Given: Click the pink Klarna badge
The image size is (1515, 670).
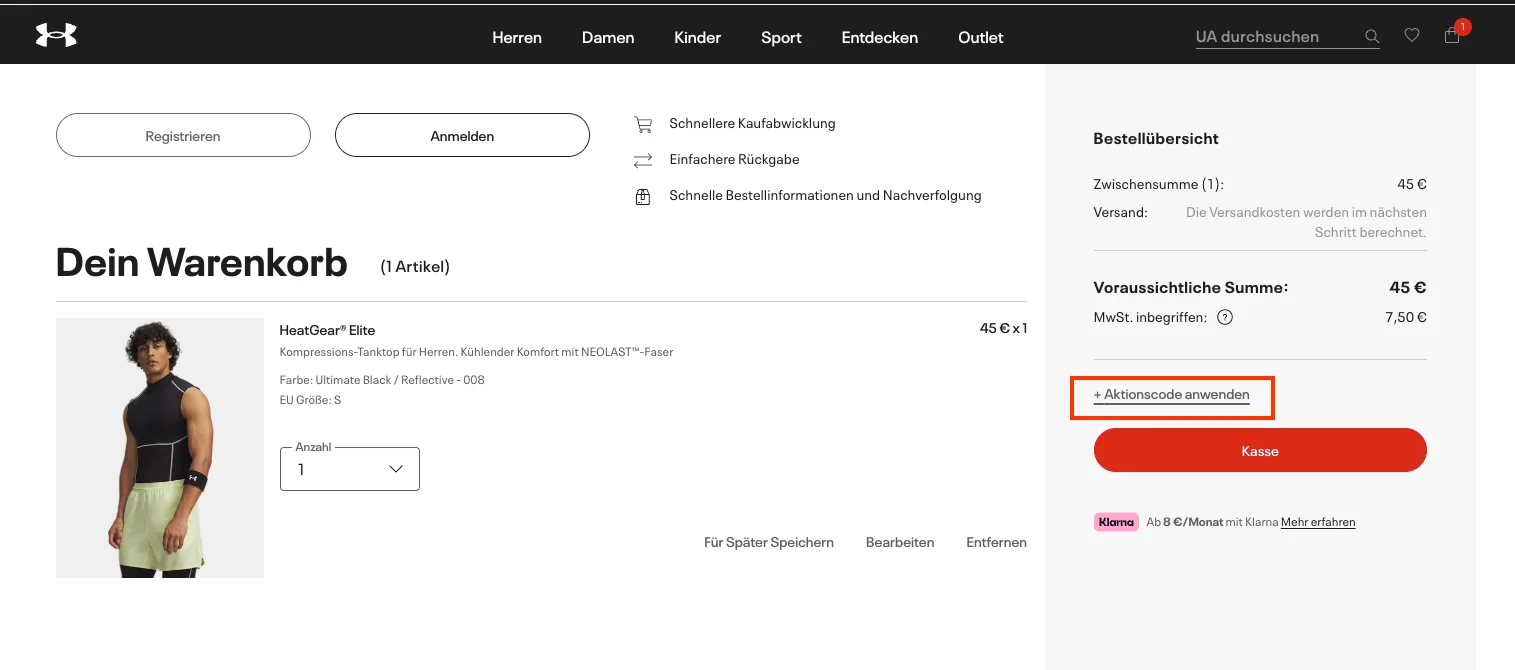Looking at the screenshot, I should point(1116,522).
